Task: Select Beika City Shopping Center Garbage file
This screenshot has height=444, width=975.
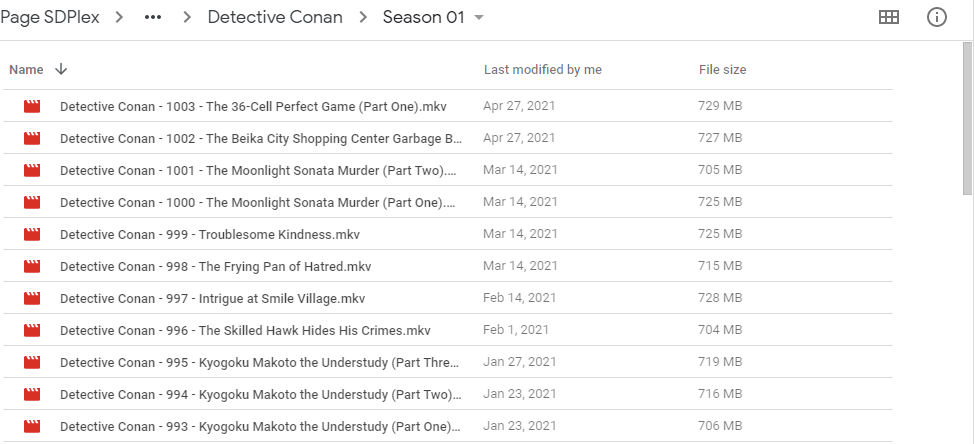Action: tap(261, 138)
